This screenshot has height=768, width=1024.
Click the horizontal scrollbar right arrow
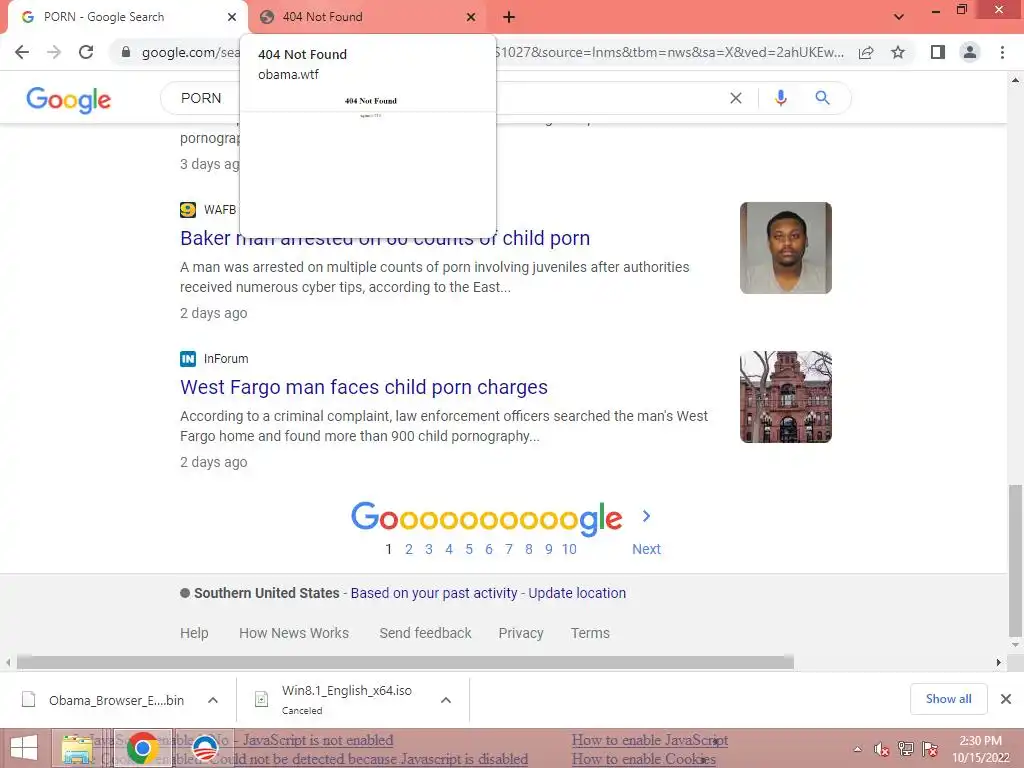tap(999, 662)
